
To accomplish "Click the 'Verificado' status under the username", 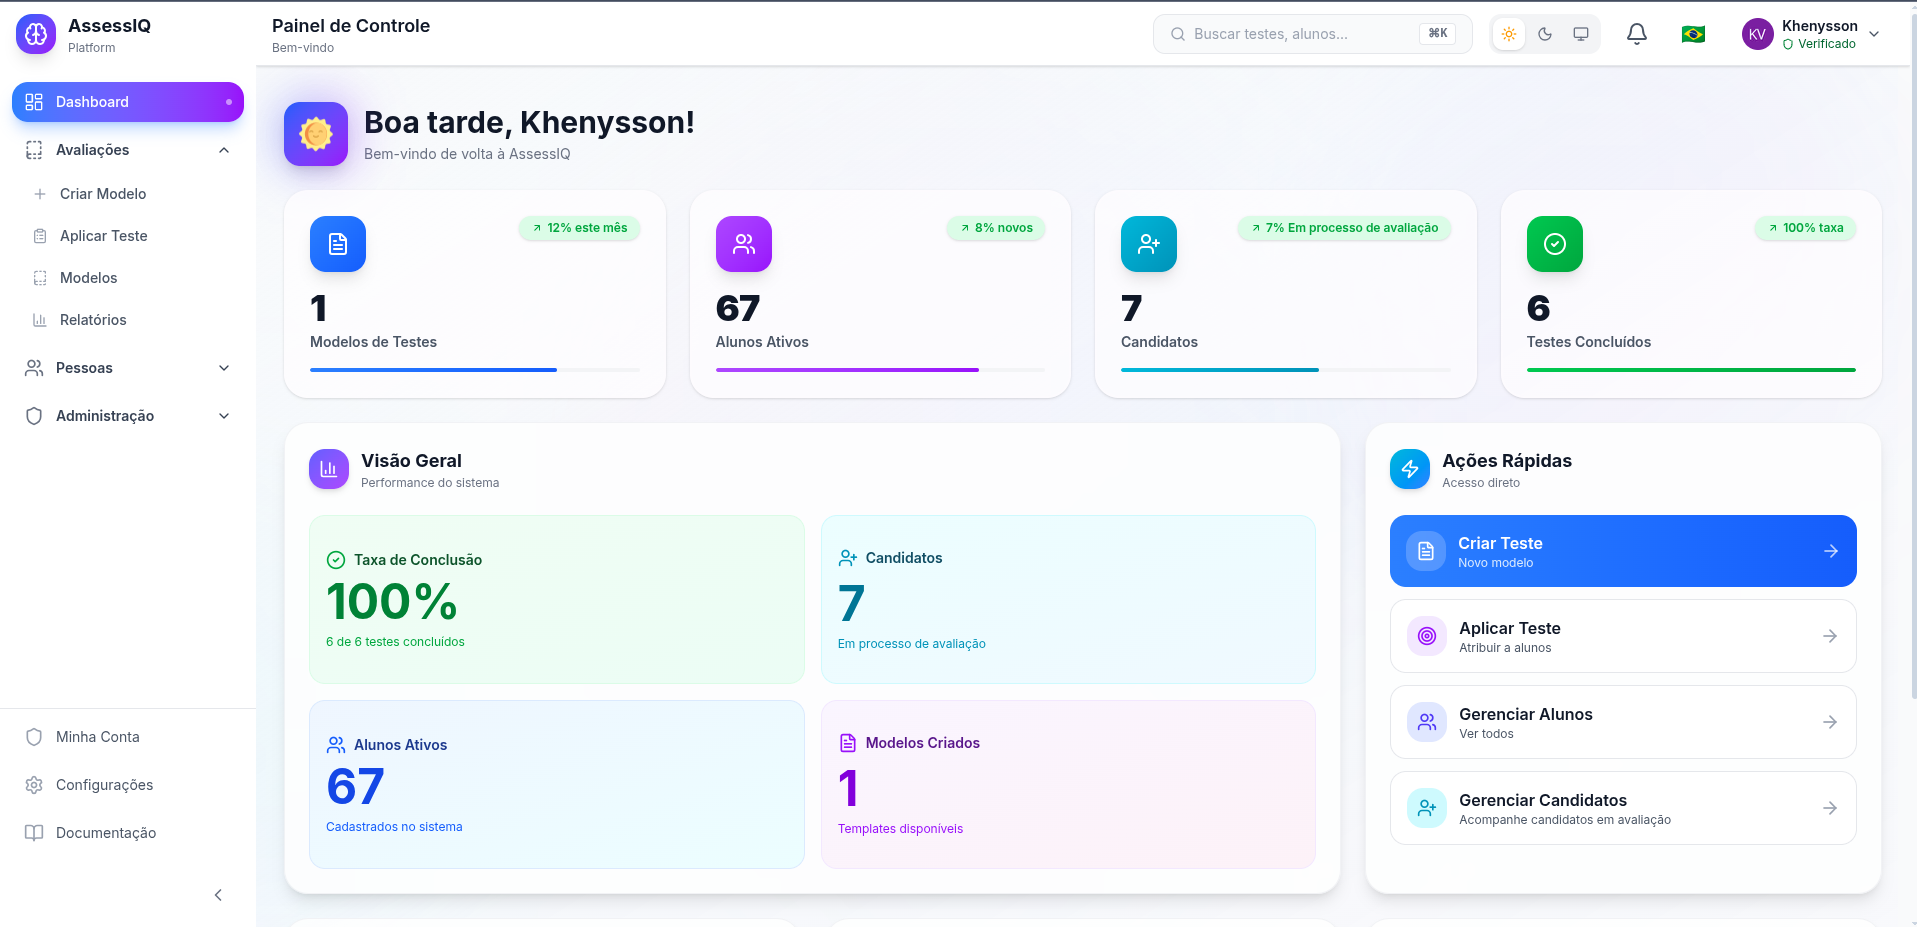I will 1819,44.
